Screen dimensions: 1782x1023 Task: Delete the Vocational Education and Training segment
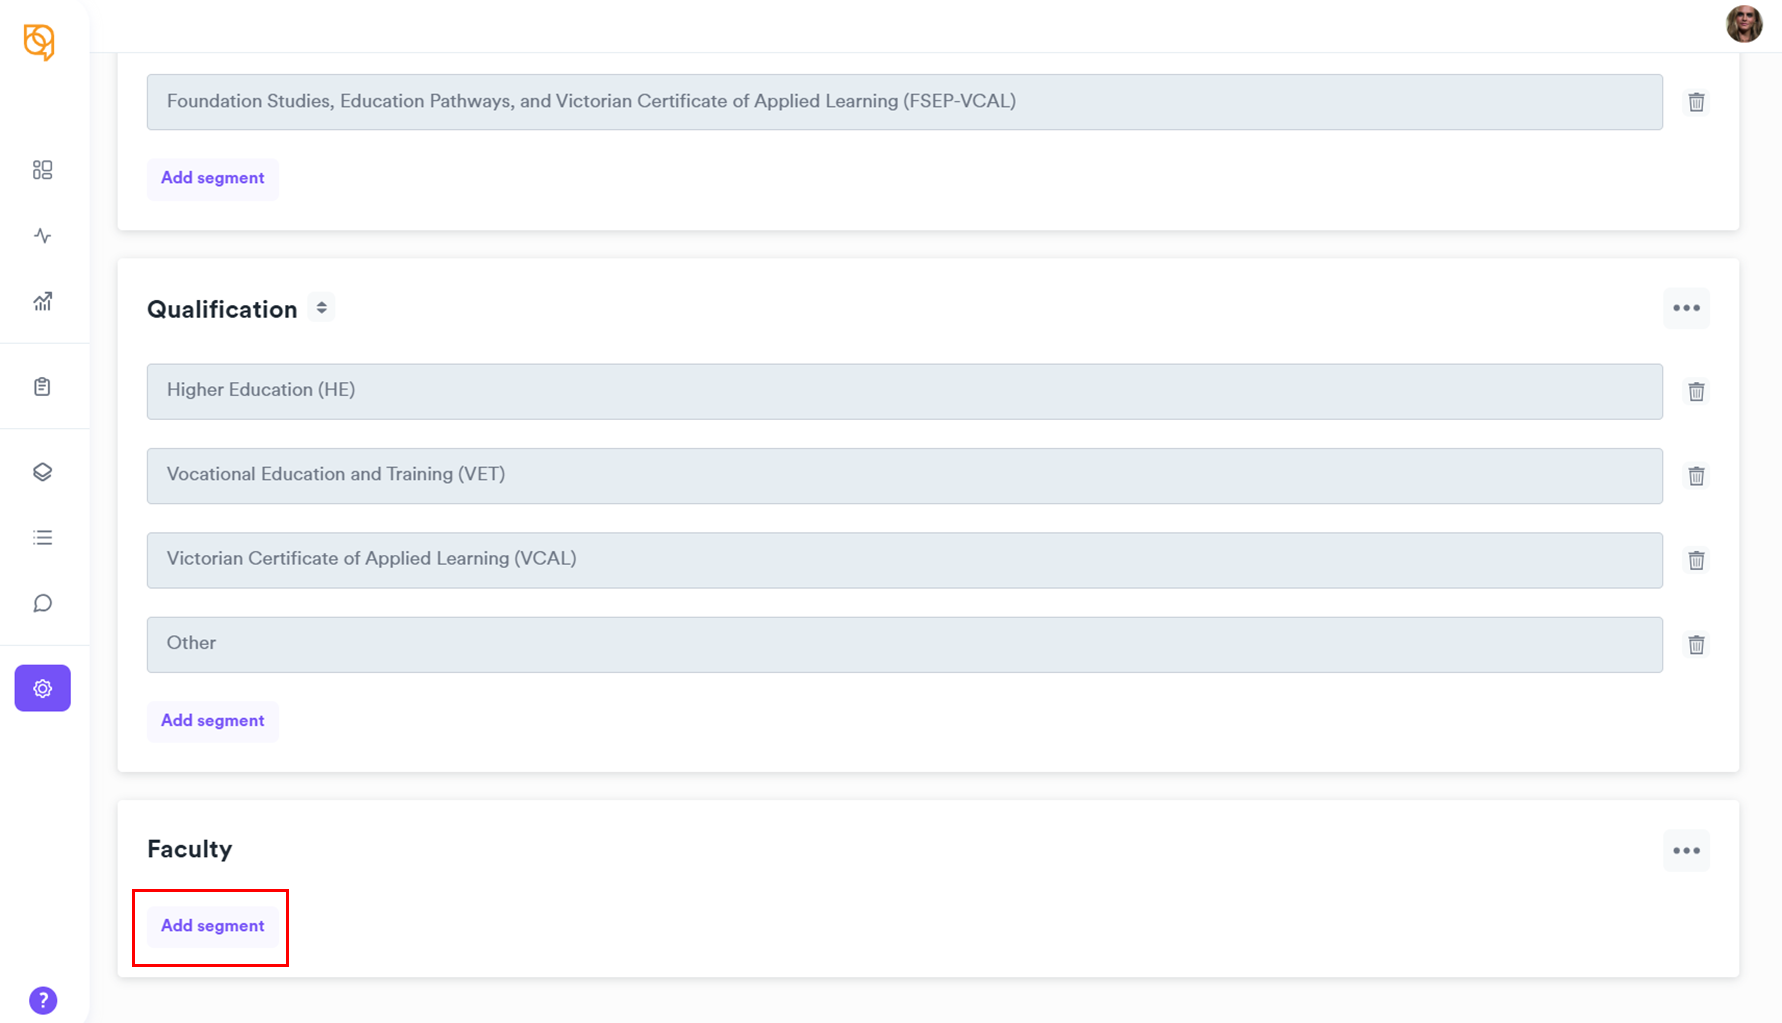pyautogui.click(x=1696, y=476)
